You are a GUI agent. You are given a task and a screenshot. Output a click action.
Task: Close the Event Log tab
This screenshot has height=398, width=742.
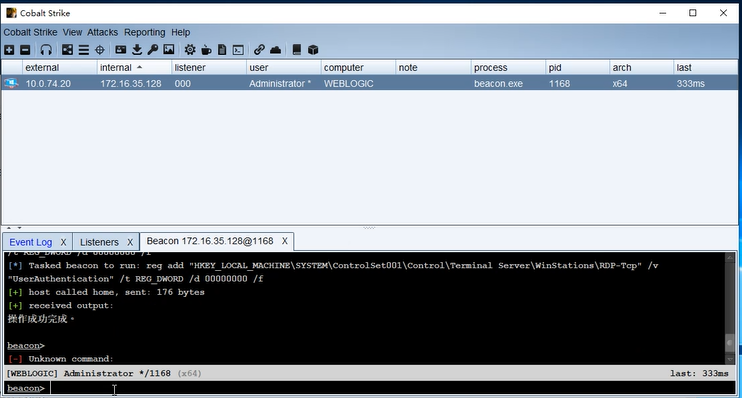pyautogui.click(x=63, y=242)
